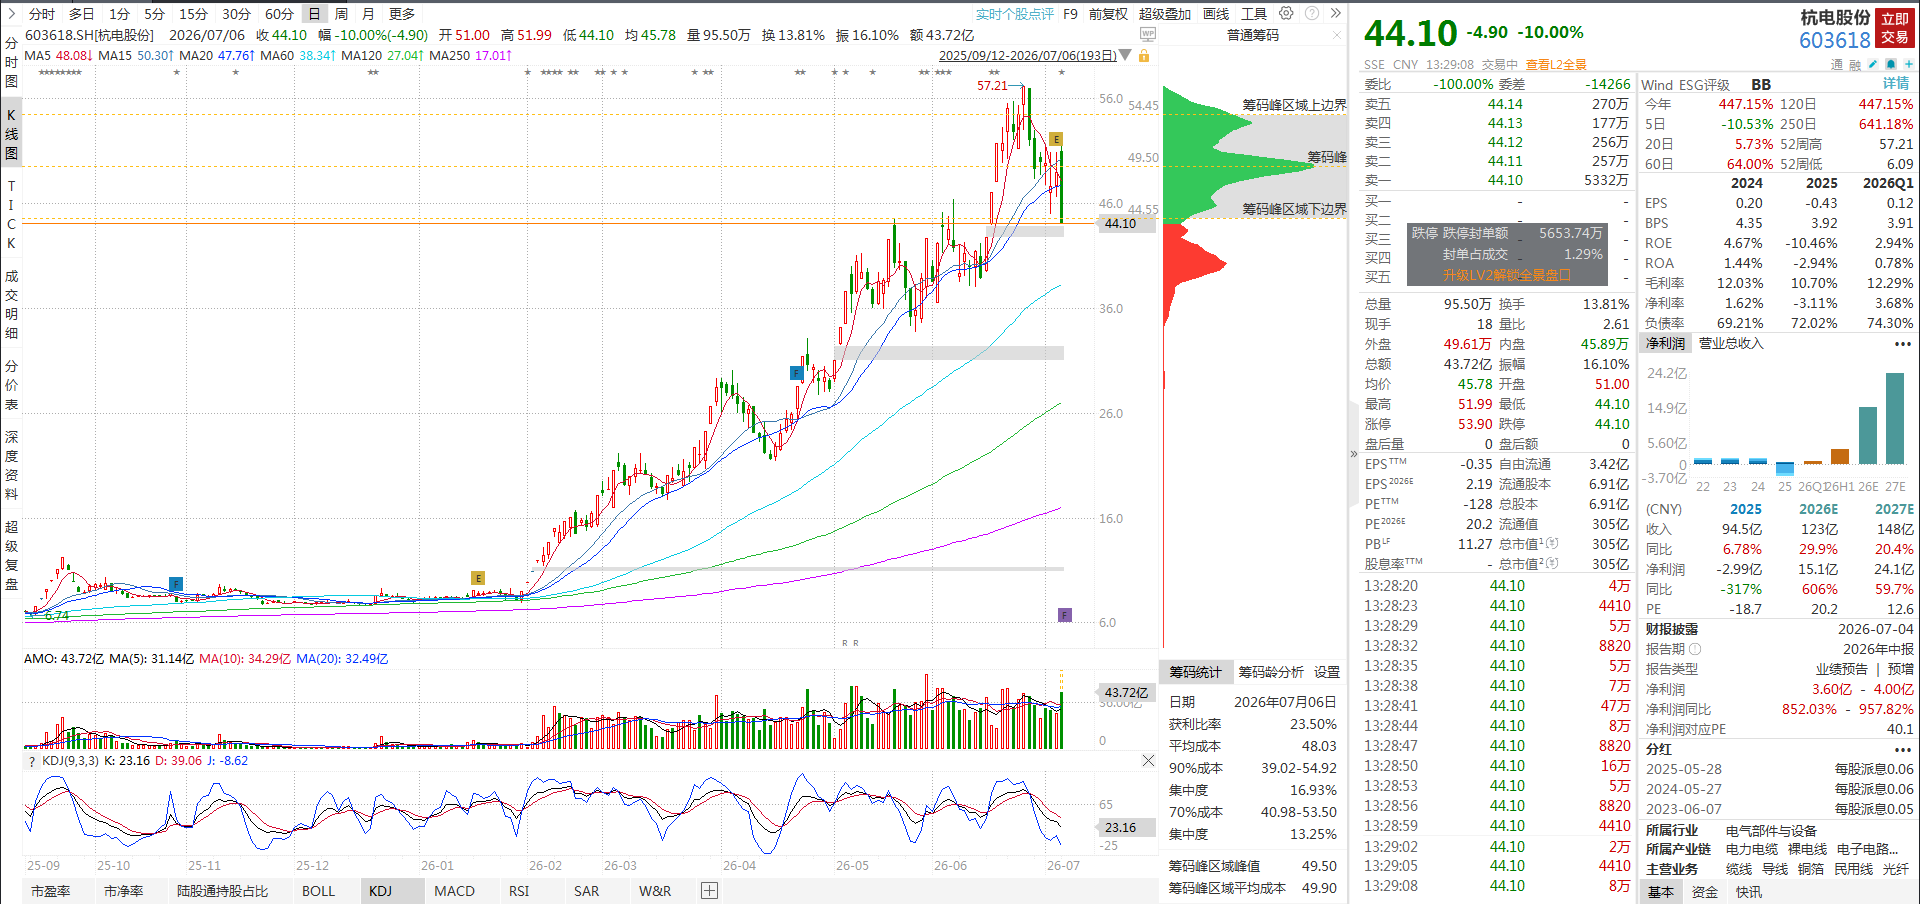Expand more toolbar options double chevron
1920x904 pixels.
pos(1336,14)
